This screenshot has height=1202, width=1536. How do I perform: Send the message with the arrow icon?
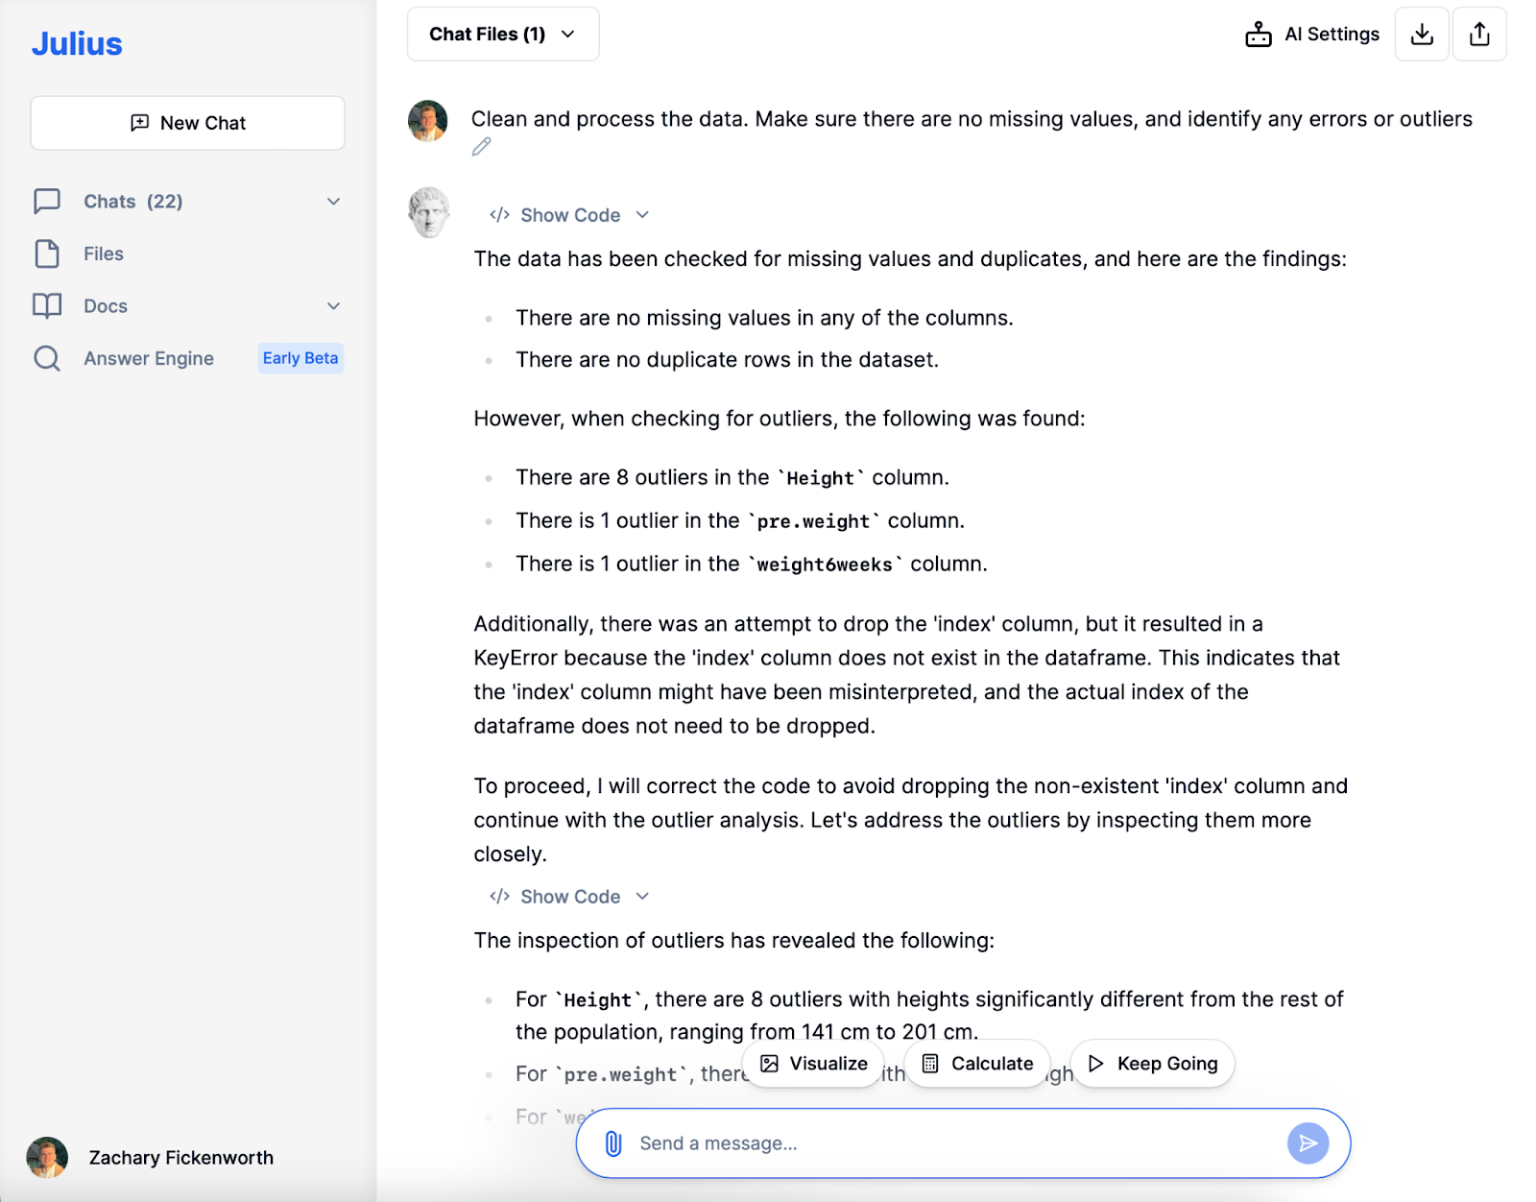[x=1308, y=1143]
